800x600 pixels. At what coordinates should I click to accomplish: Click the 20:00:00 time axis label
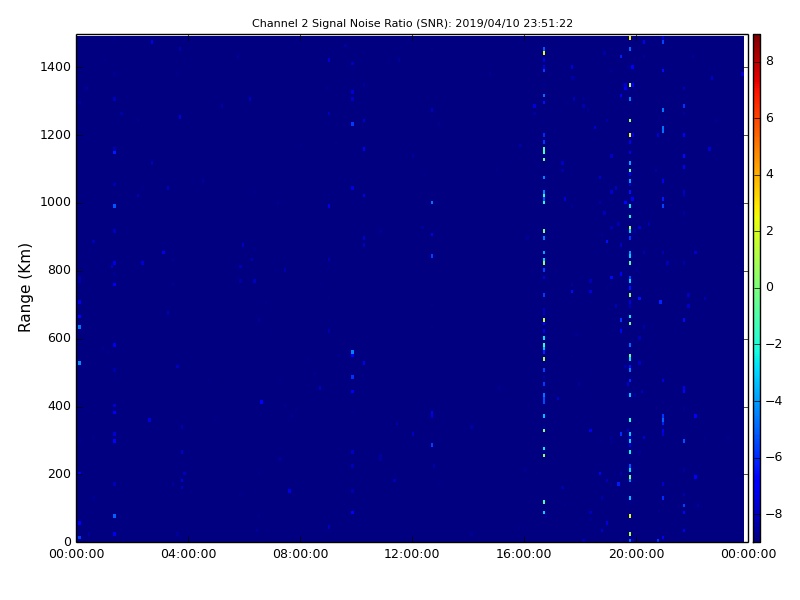636,554
